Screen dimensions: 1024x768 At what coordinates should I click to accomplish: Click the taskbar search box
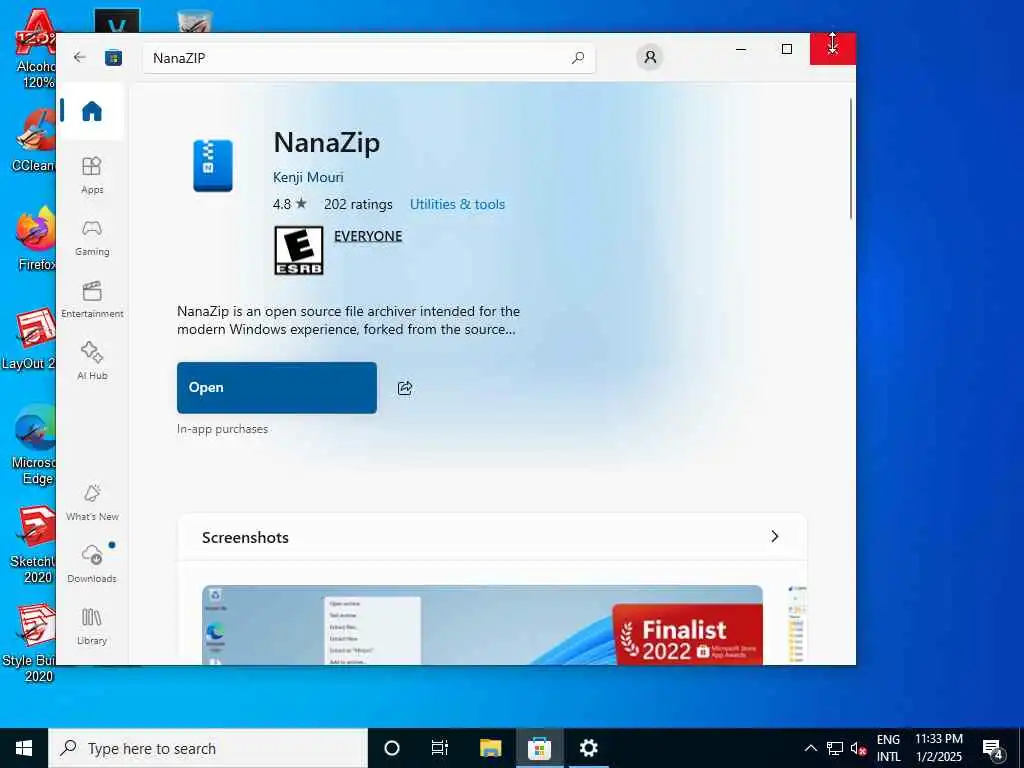pyautogui.click(x=208, y=748)
